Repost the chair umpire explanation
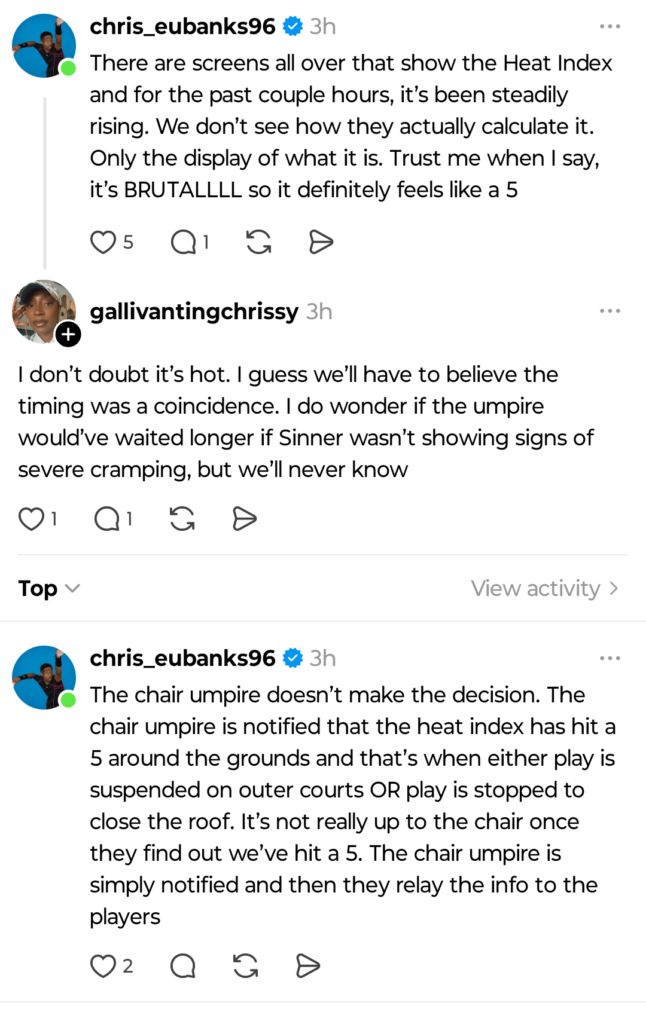 (x=245, y=966)
